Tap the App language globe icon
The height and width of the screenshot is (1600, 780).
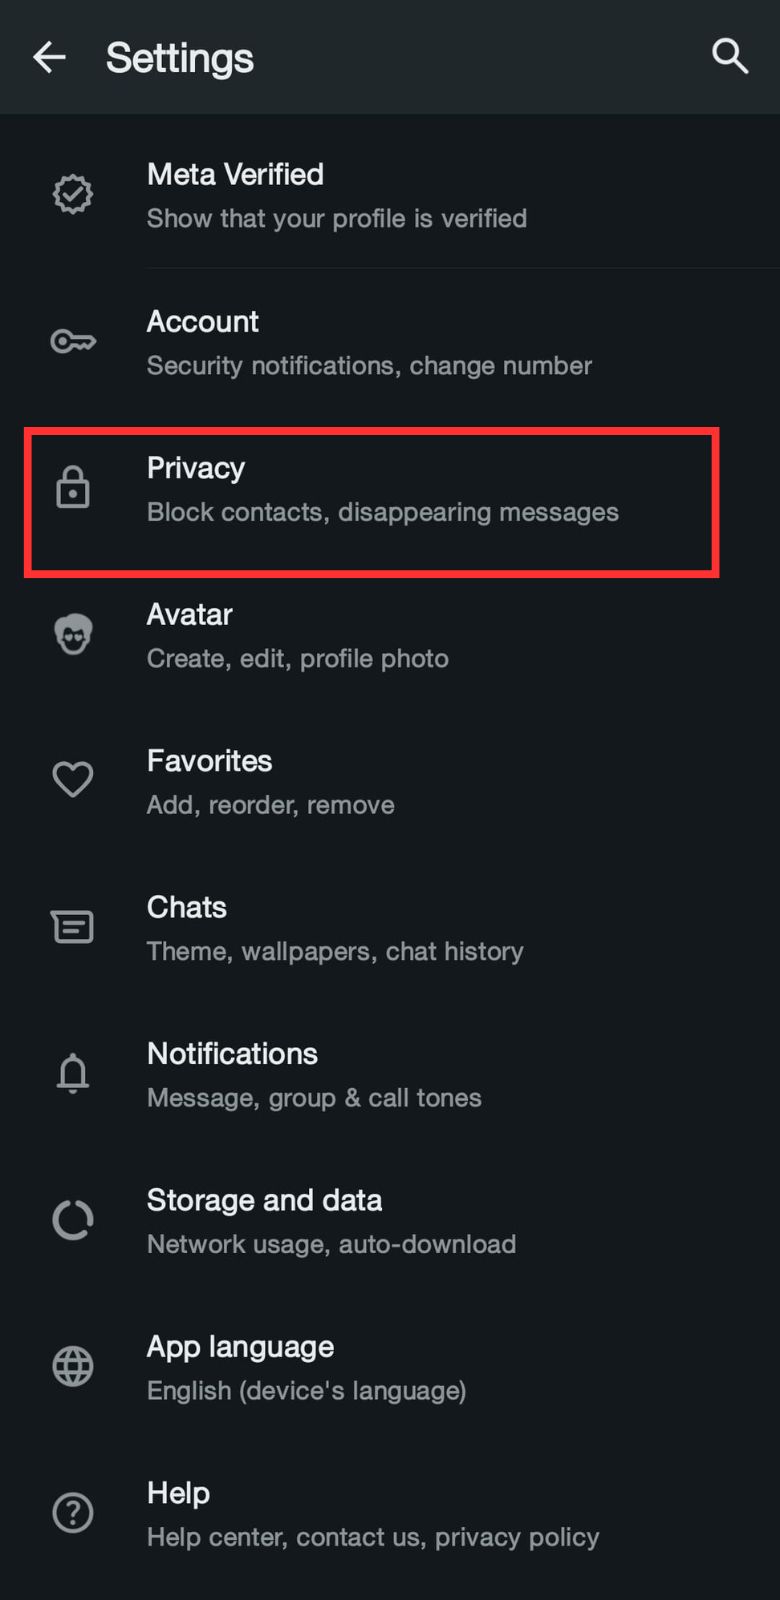pos(73,1366)
